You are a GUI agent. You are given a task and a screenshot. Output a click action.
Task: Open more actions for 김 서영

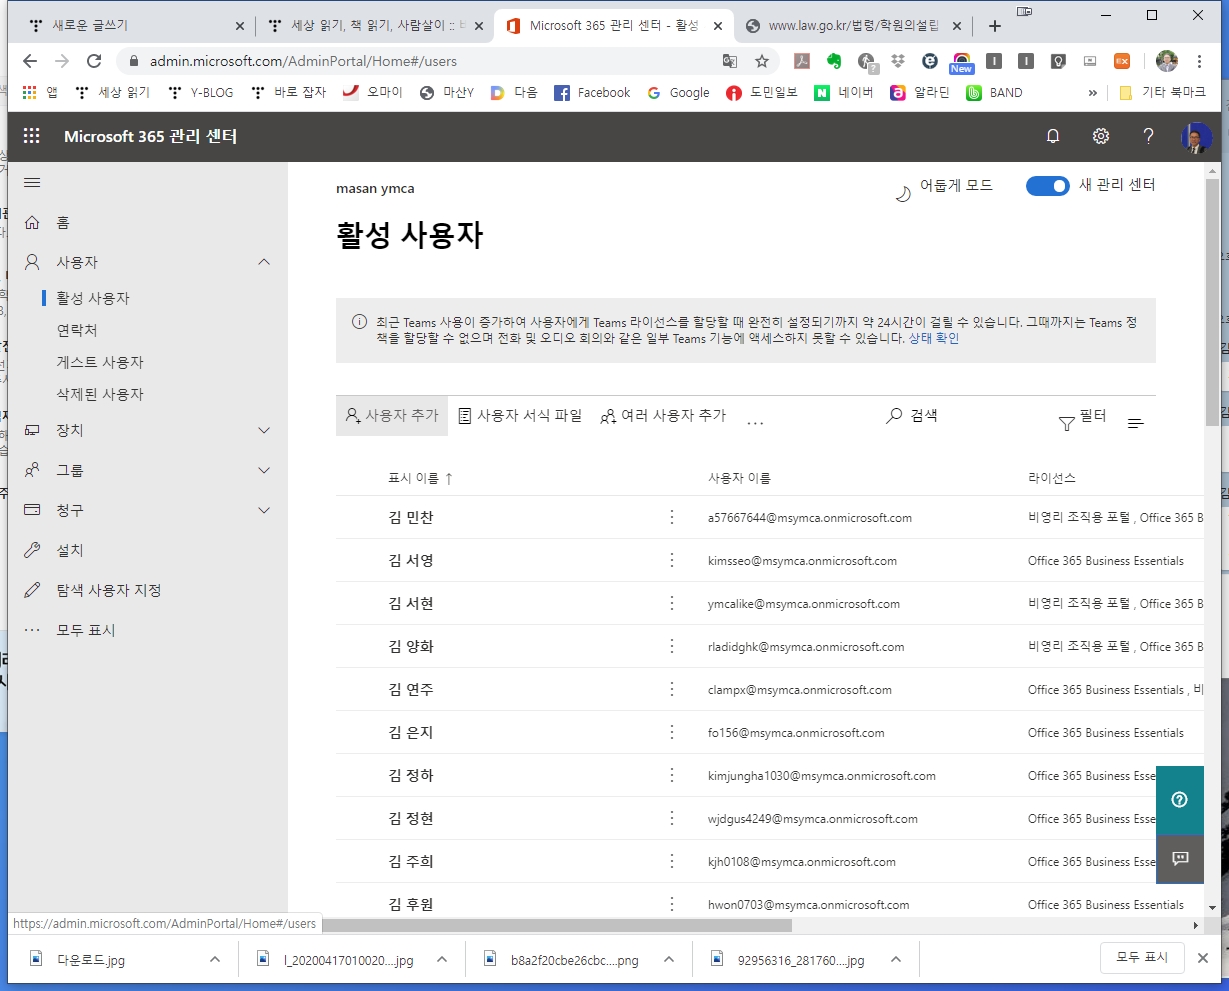click(672, 560)
